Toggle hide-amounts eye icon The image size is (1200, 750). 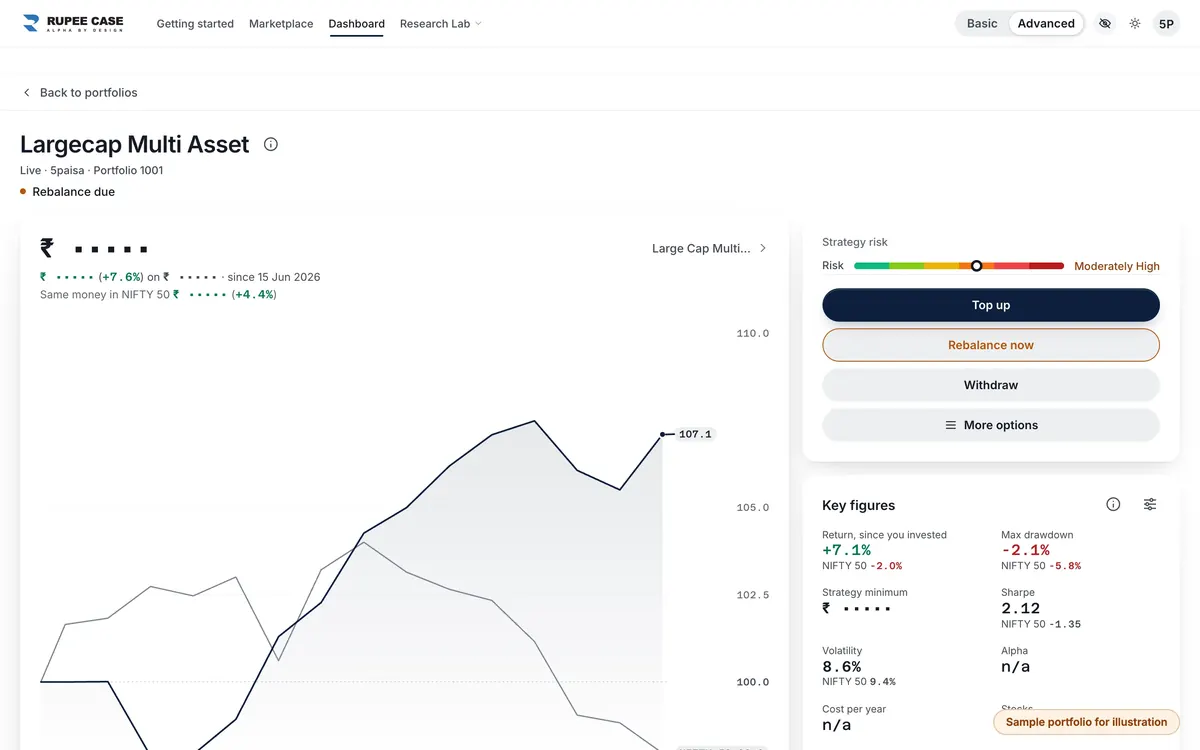pyautogui.click(x=1105, y=23)
